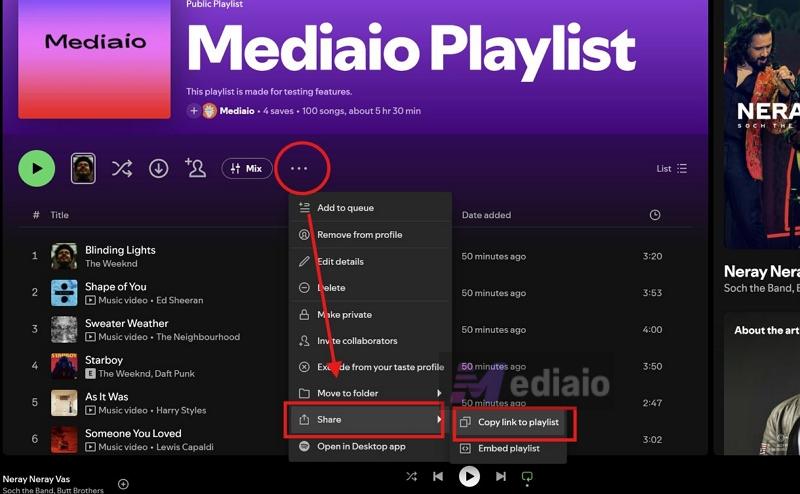Screen dimensions: 800x494
Task: Expand the Share submenu
Action: pyautogui.click(x=370, y=419)
